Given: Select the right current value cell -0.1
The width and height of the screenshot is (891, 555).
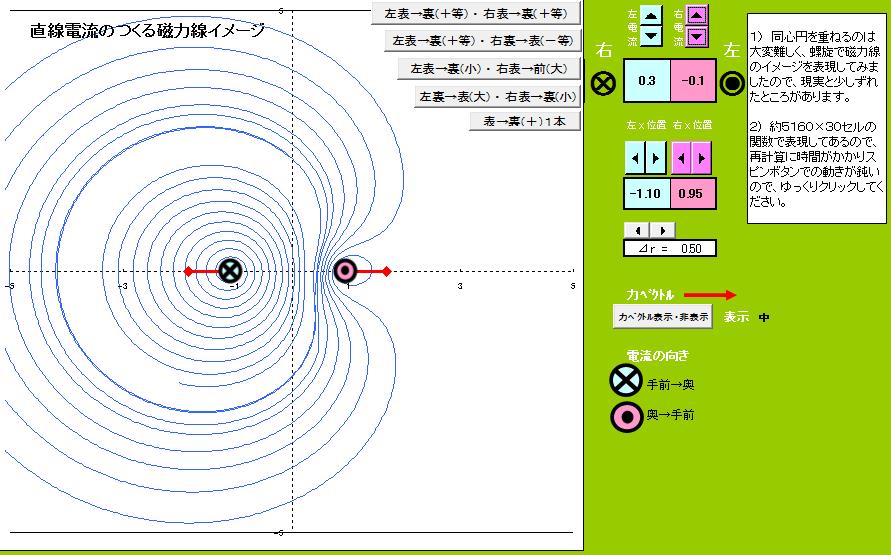Looking at the screenshot, I should pos(693,81).
